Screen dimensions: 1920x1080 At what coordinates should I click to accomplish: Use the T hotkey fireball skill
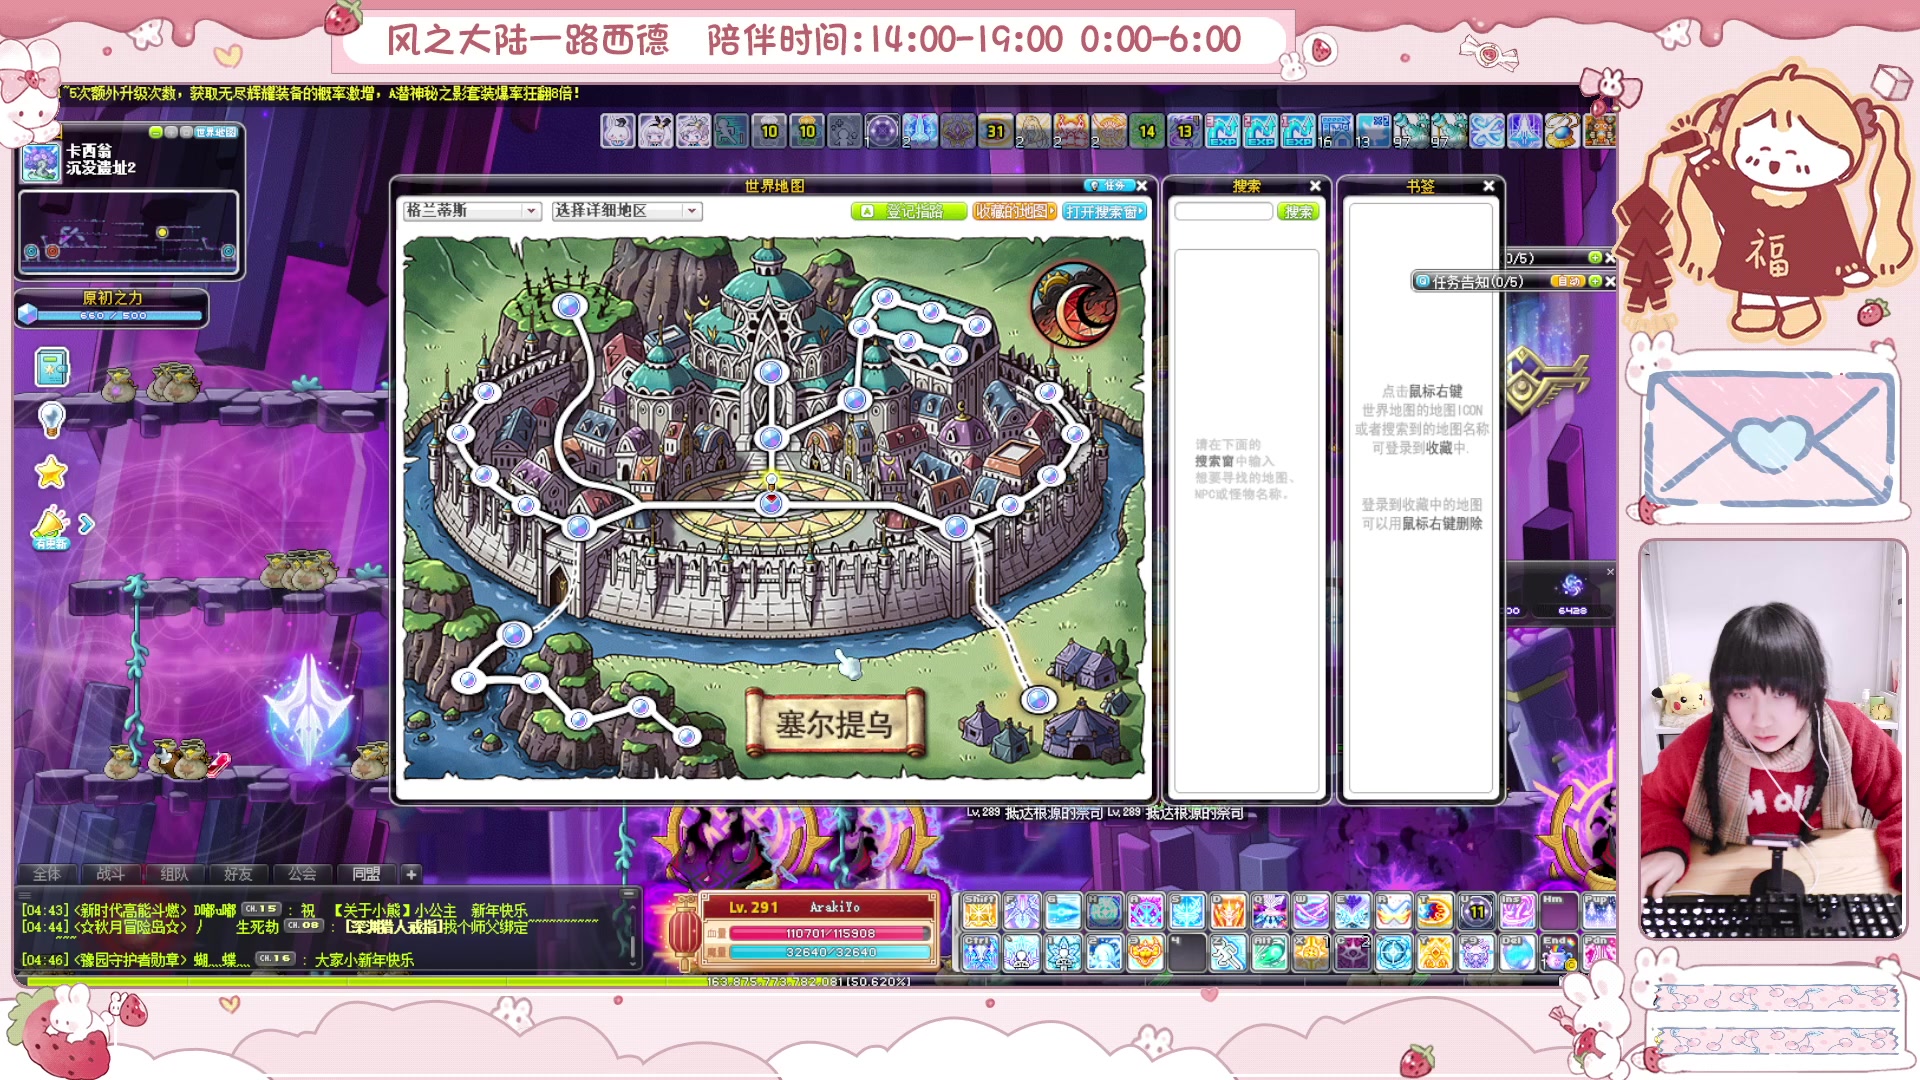[1434, 911]
